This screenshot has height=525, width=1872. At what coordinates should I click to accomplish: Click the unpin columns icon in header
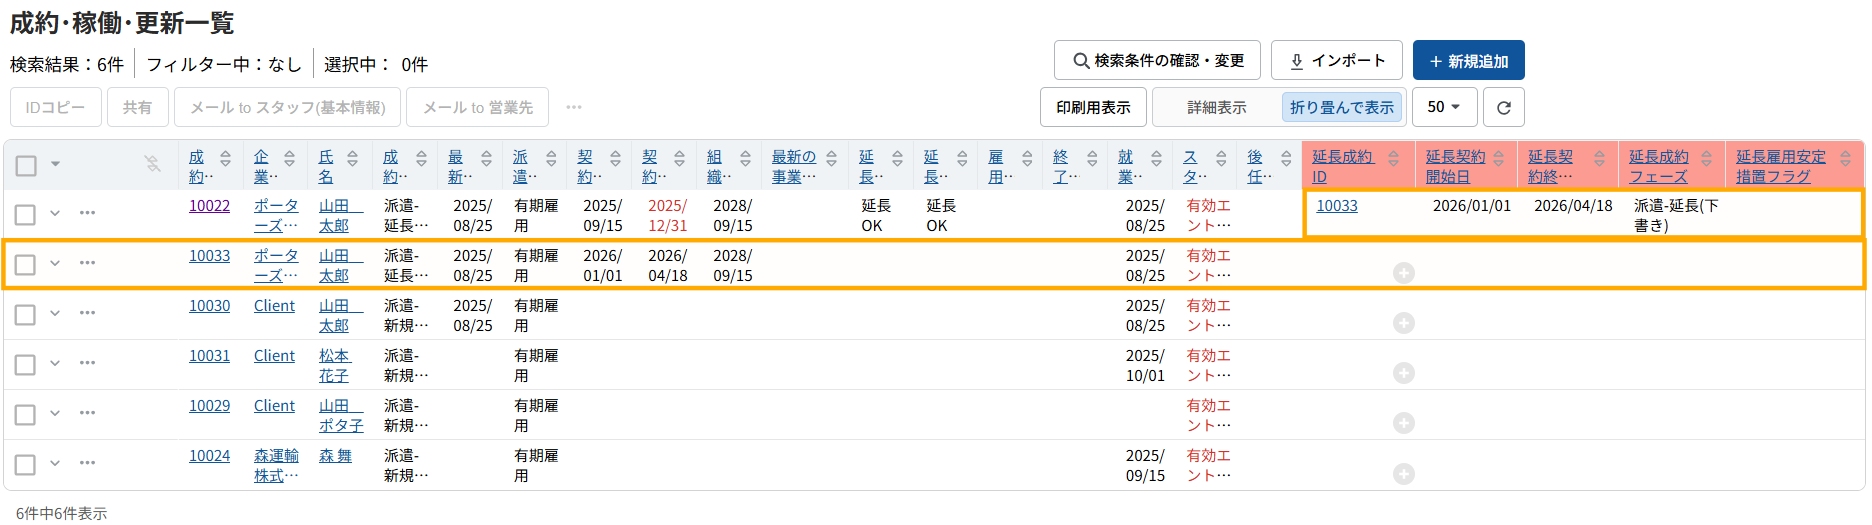coord(153,164)
